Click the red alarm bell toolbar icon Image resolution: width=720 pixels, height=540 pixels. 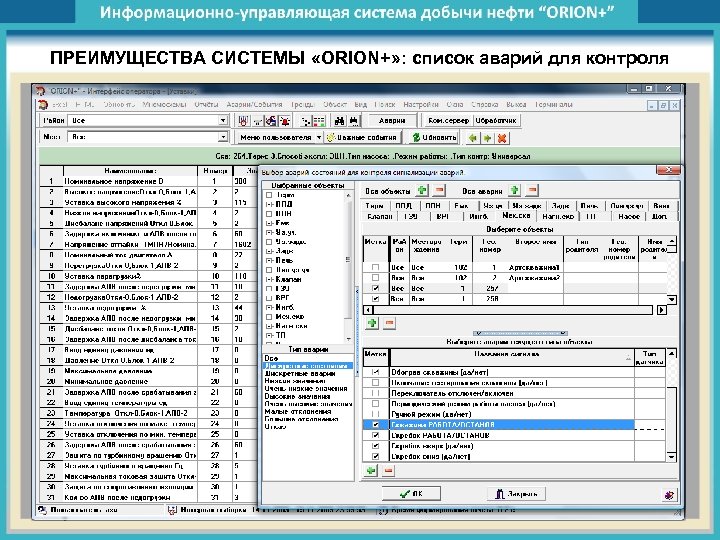(x=285, y=121)
